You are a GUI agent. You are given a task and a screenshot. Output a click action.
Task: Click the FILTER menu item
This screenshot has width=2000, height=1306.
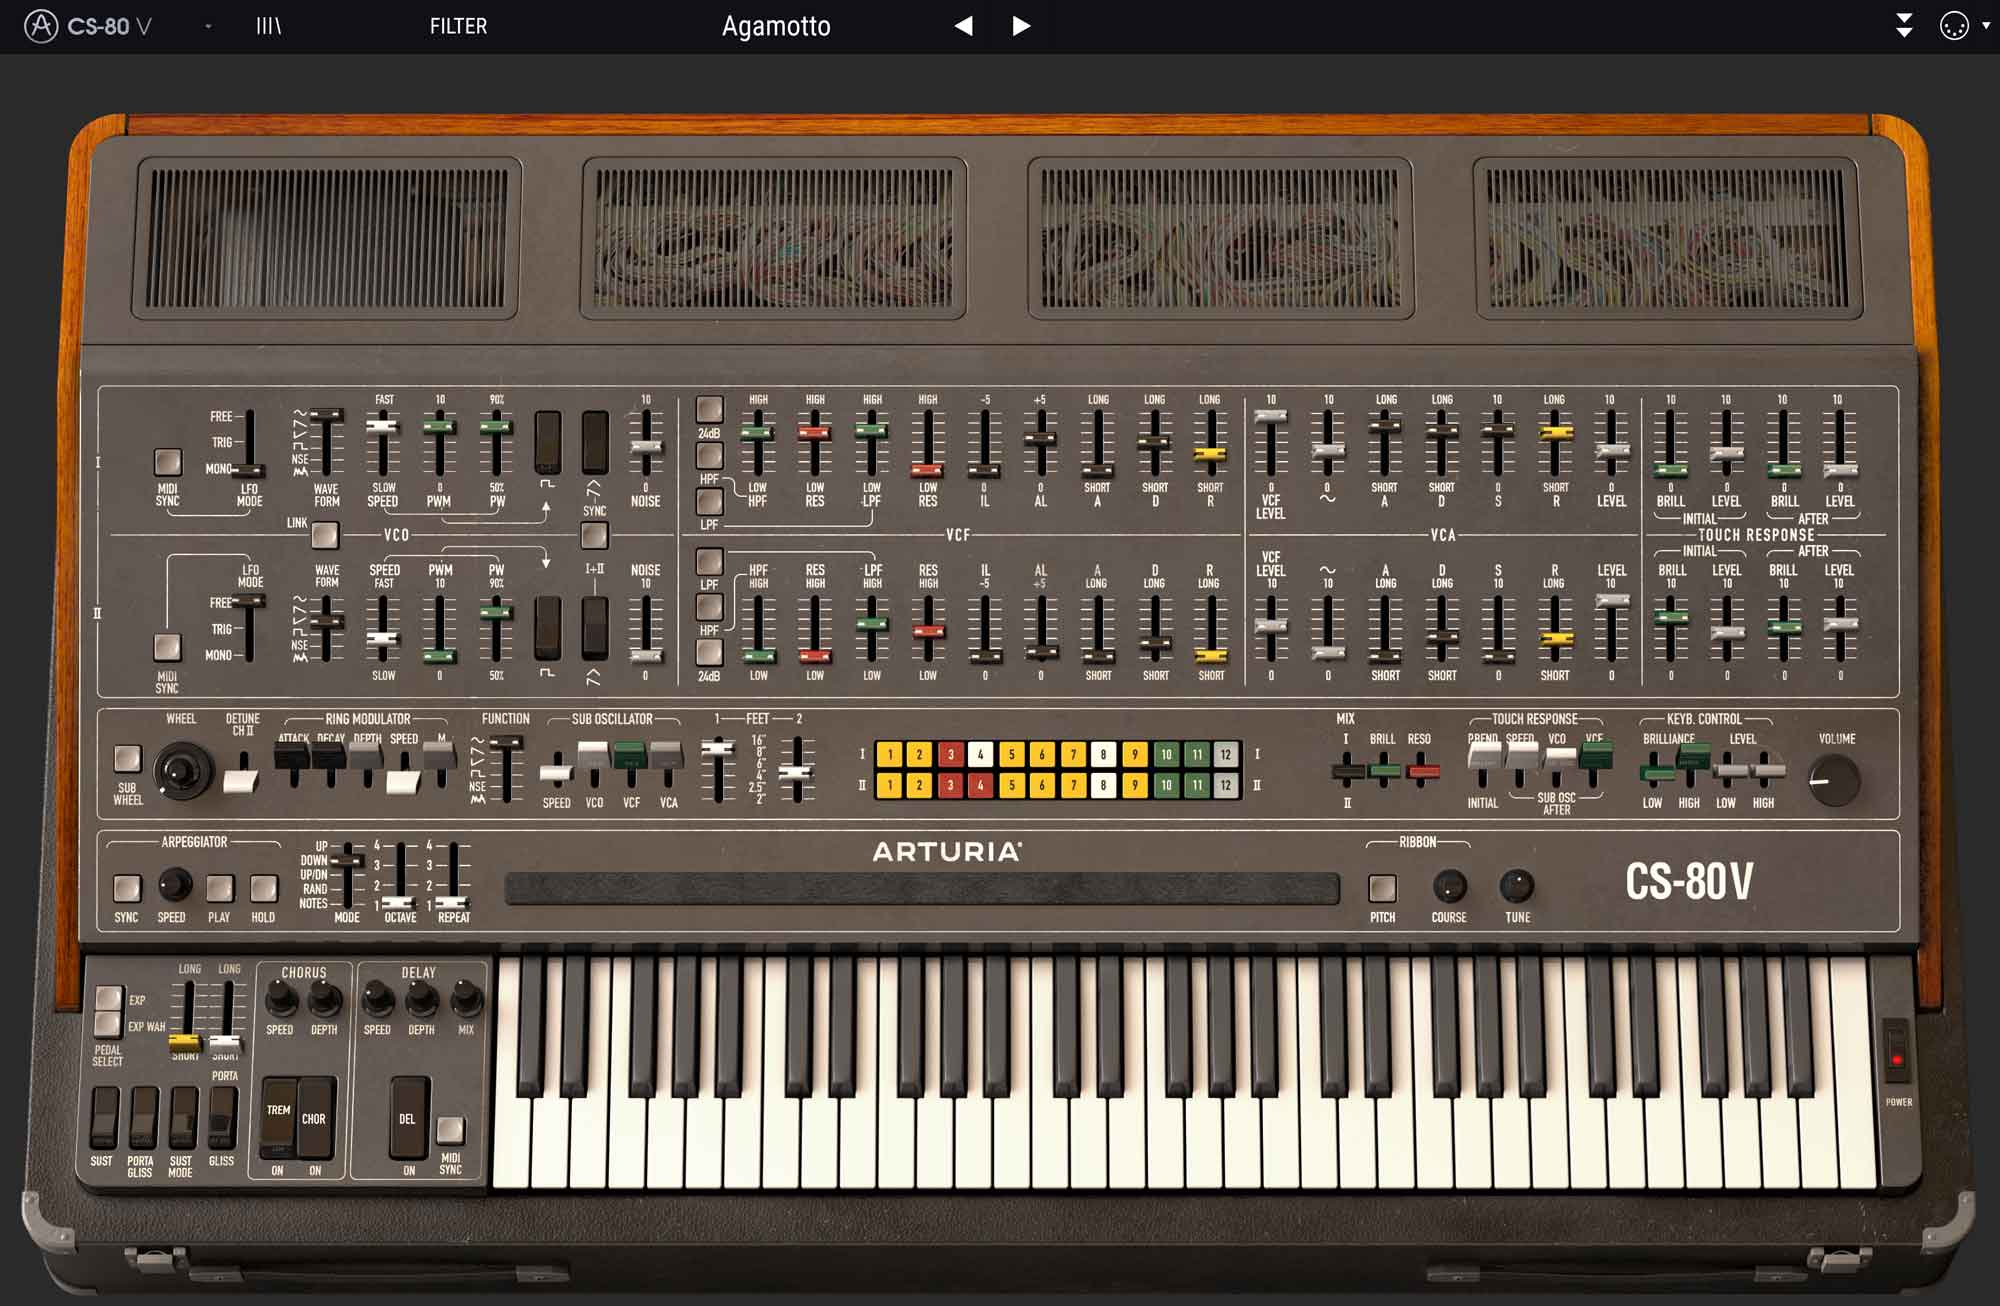tap(458, 26)
